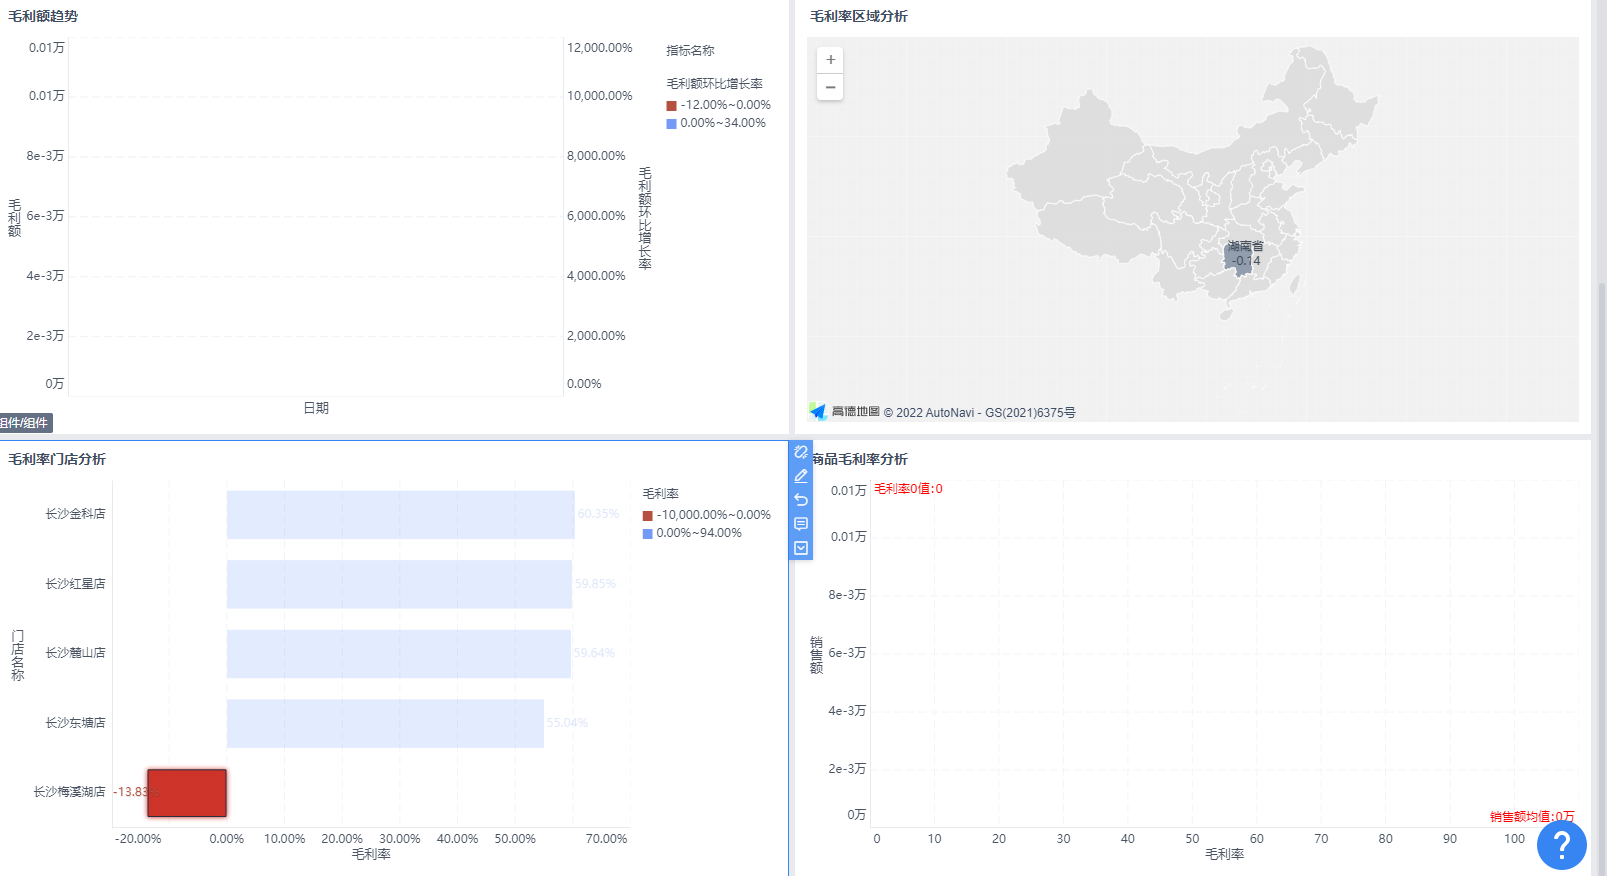
Task: Select the highlighted Hunan province on the map
Action: 1239,258
